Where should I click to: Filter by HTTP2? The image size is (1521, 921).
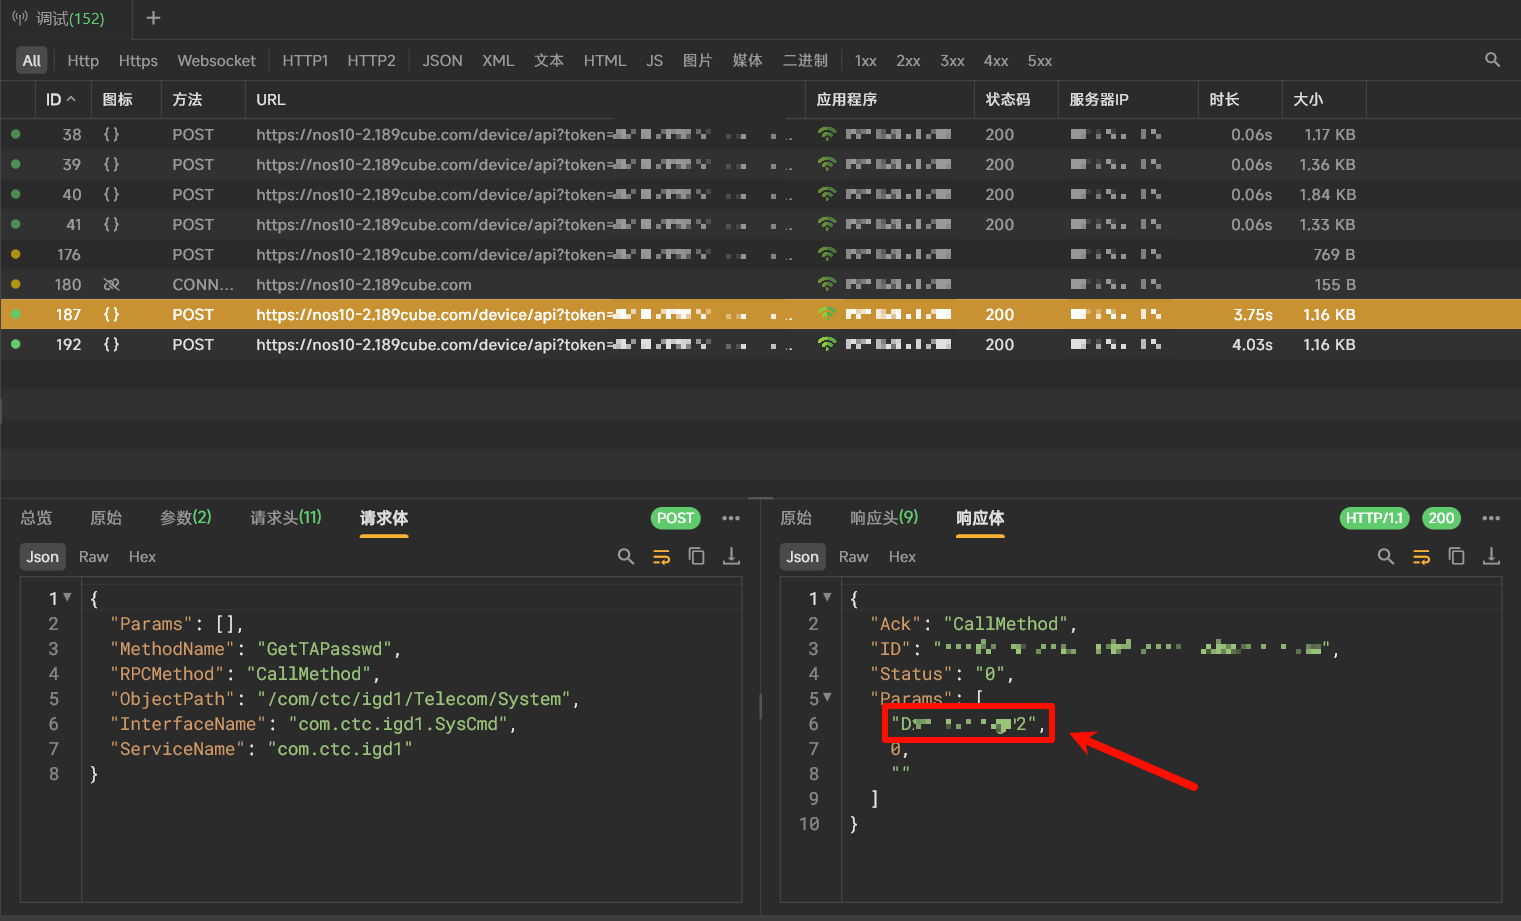coord(371,60)
